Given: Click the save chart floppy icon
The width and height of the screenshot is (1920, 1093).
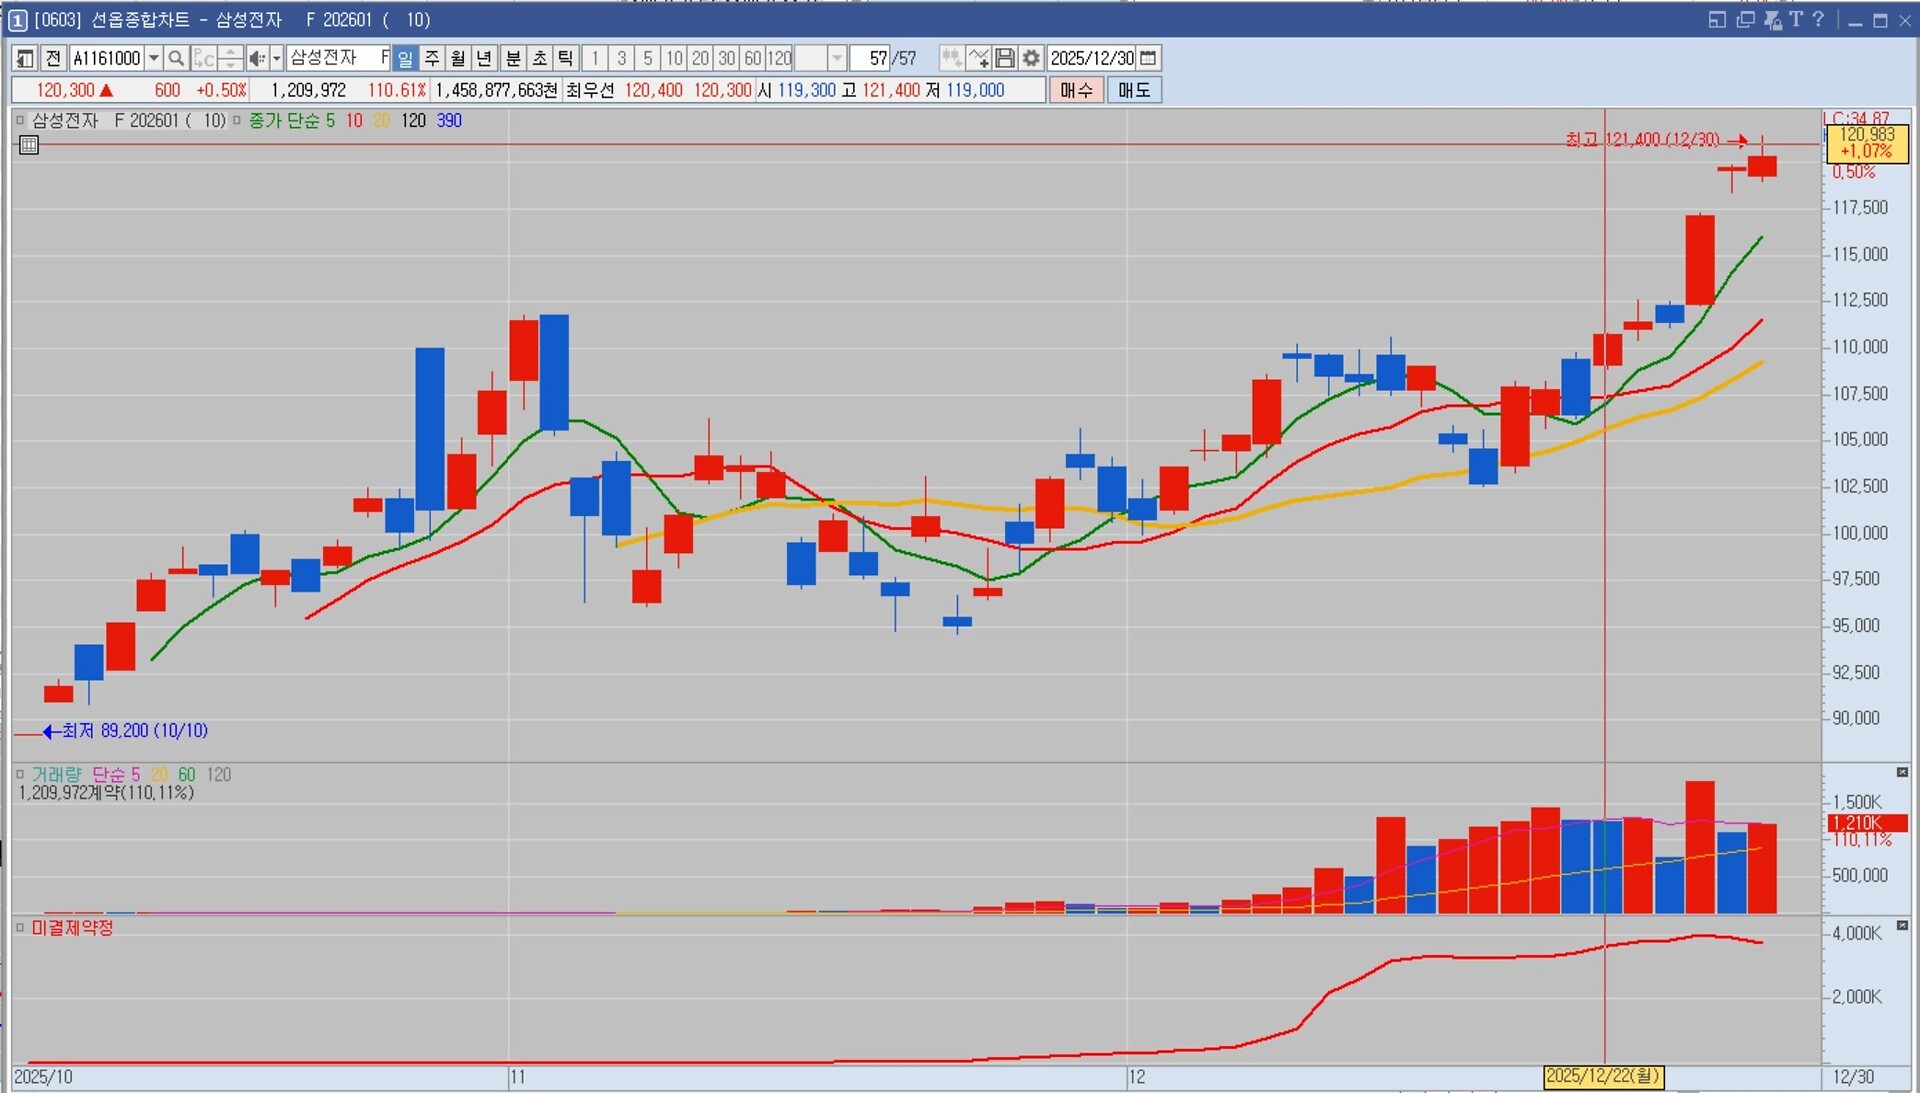Looking at the screenshot, I should pyautogui.click(x=1005, y=58).
